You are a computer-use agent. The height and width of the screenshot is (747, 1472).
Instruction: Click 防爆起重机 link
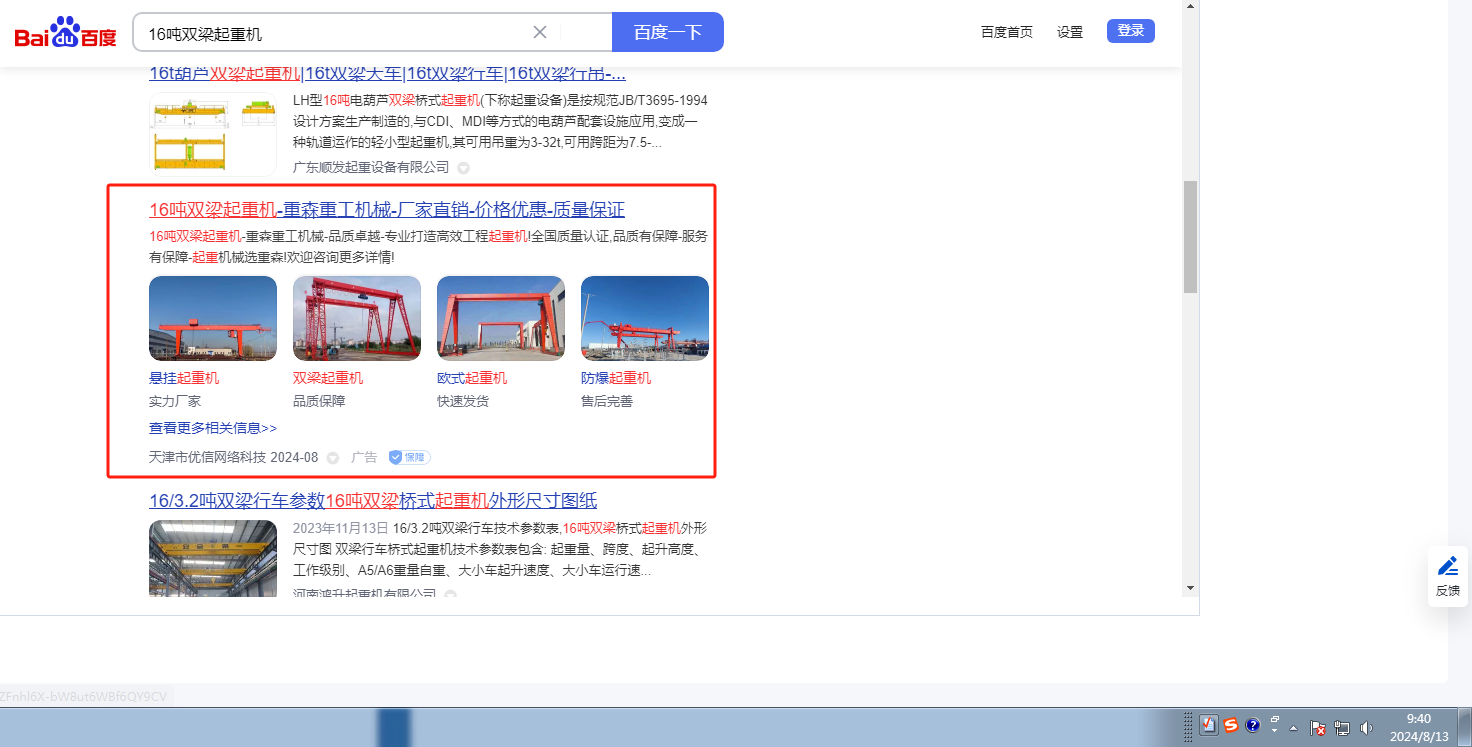coord(616,378)
